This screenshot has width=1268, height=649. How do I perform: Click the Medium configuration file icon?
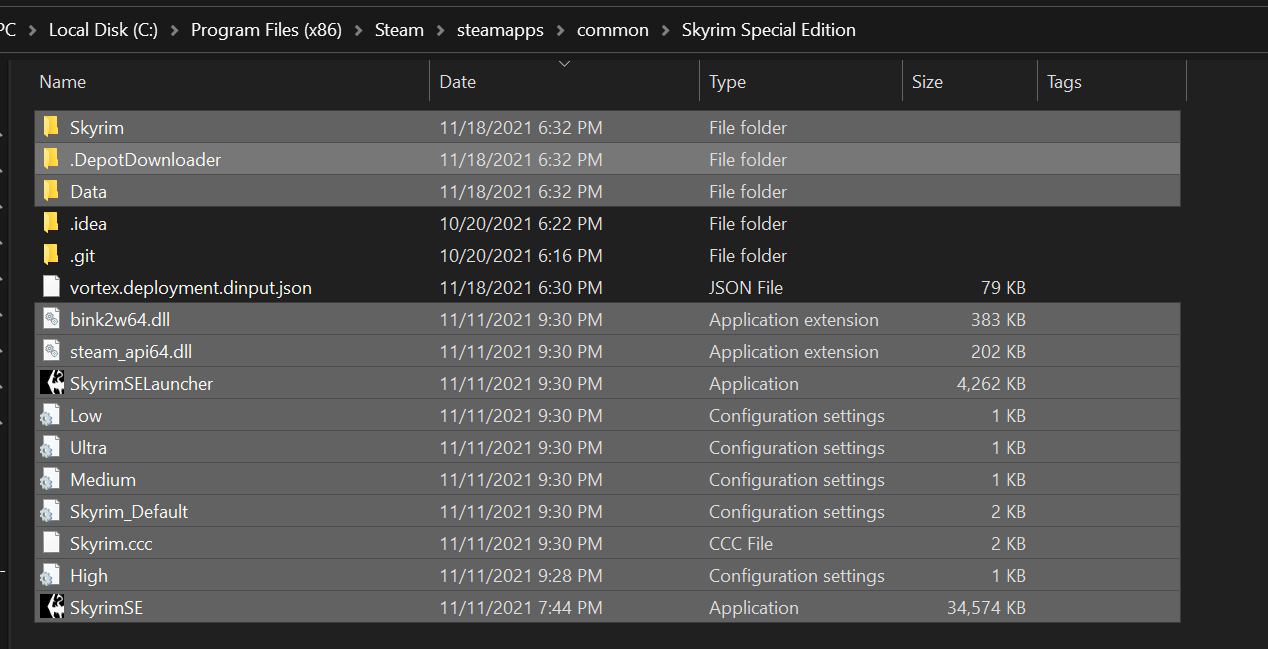click(50, 480)
